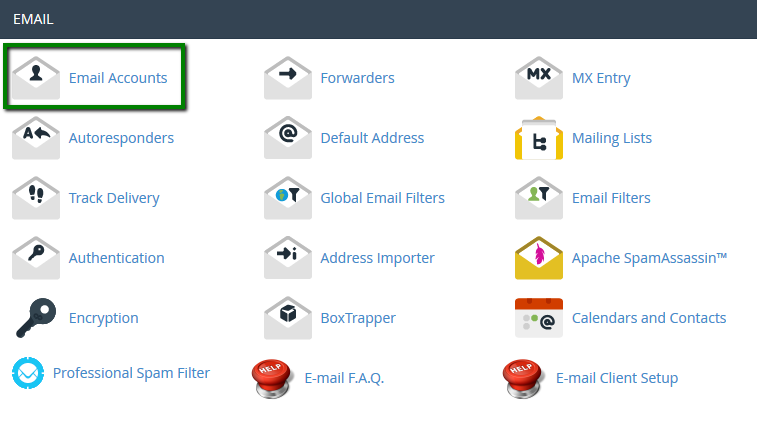Viewport: 757px width, 425px height.
Task: Click the Global Email Filters globe icon
Action: click(x=288, y=198)
